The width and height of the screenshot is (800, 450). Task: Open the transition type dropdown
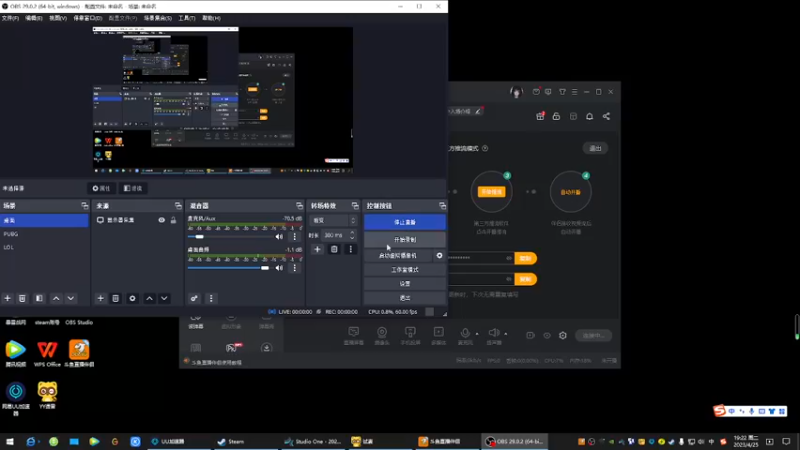click(333, 220)
